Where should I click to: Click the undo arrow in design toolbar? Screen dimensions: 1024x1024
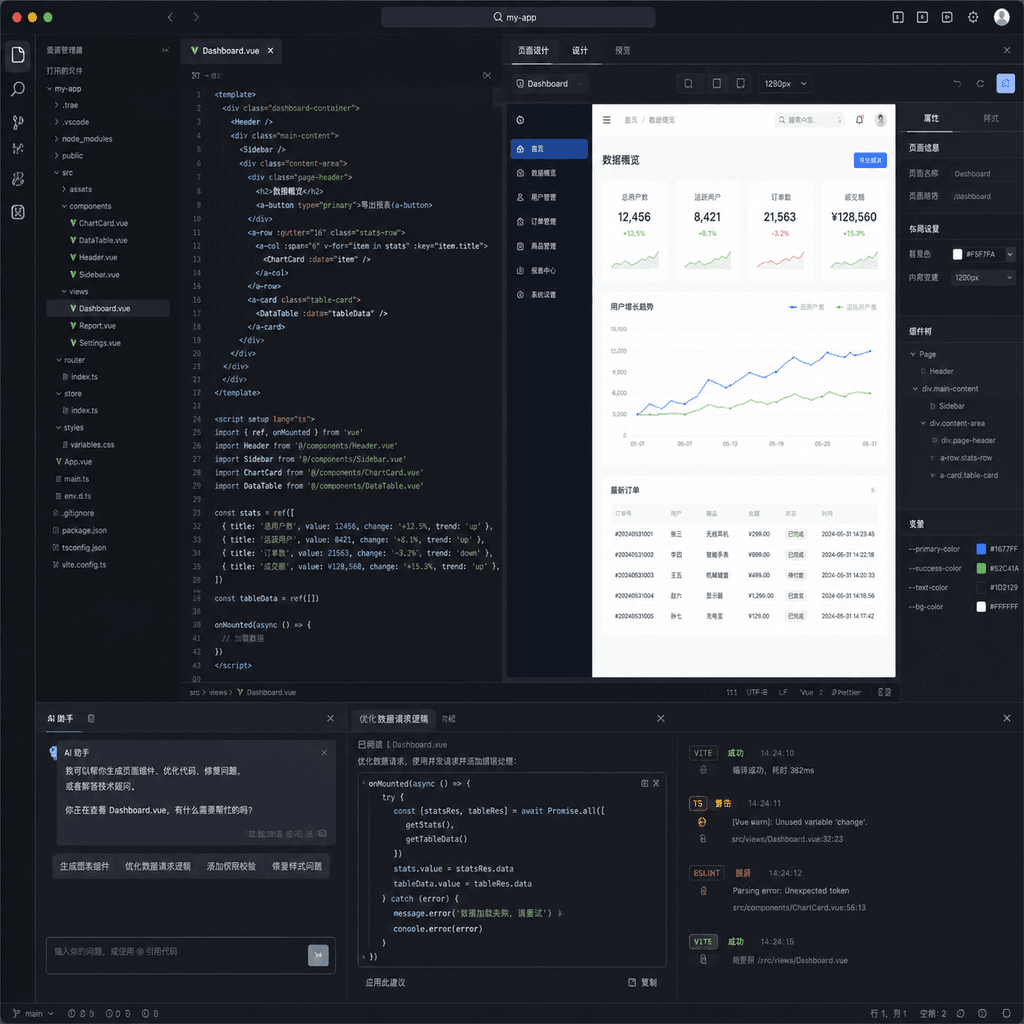(957, 84)
